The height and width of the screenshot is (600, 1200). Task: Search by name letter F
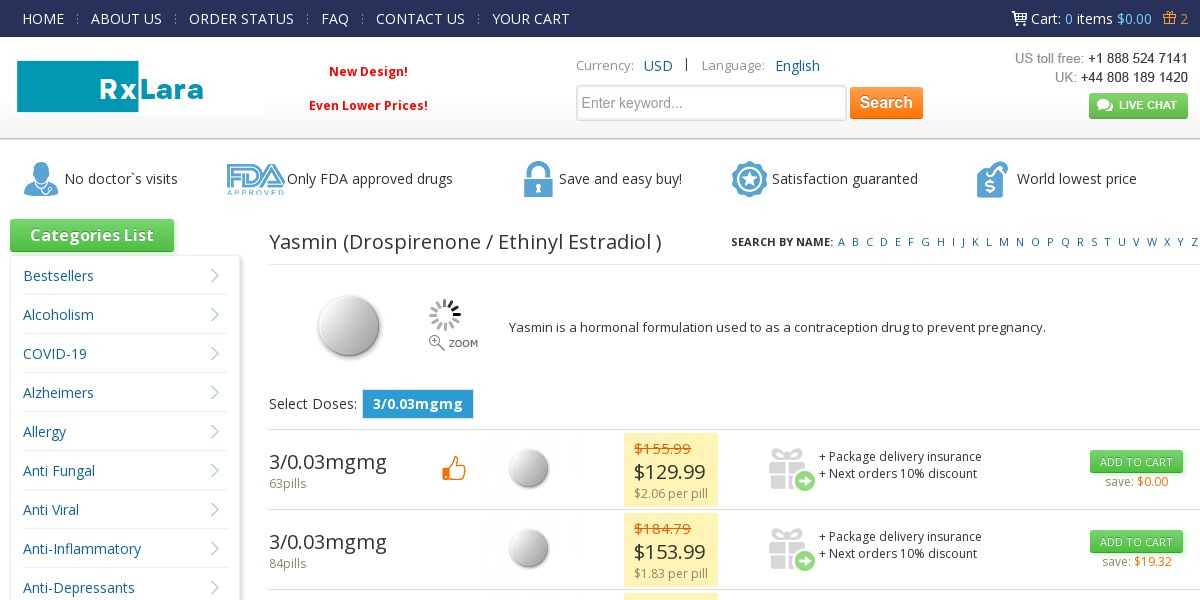pos(912,242)
